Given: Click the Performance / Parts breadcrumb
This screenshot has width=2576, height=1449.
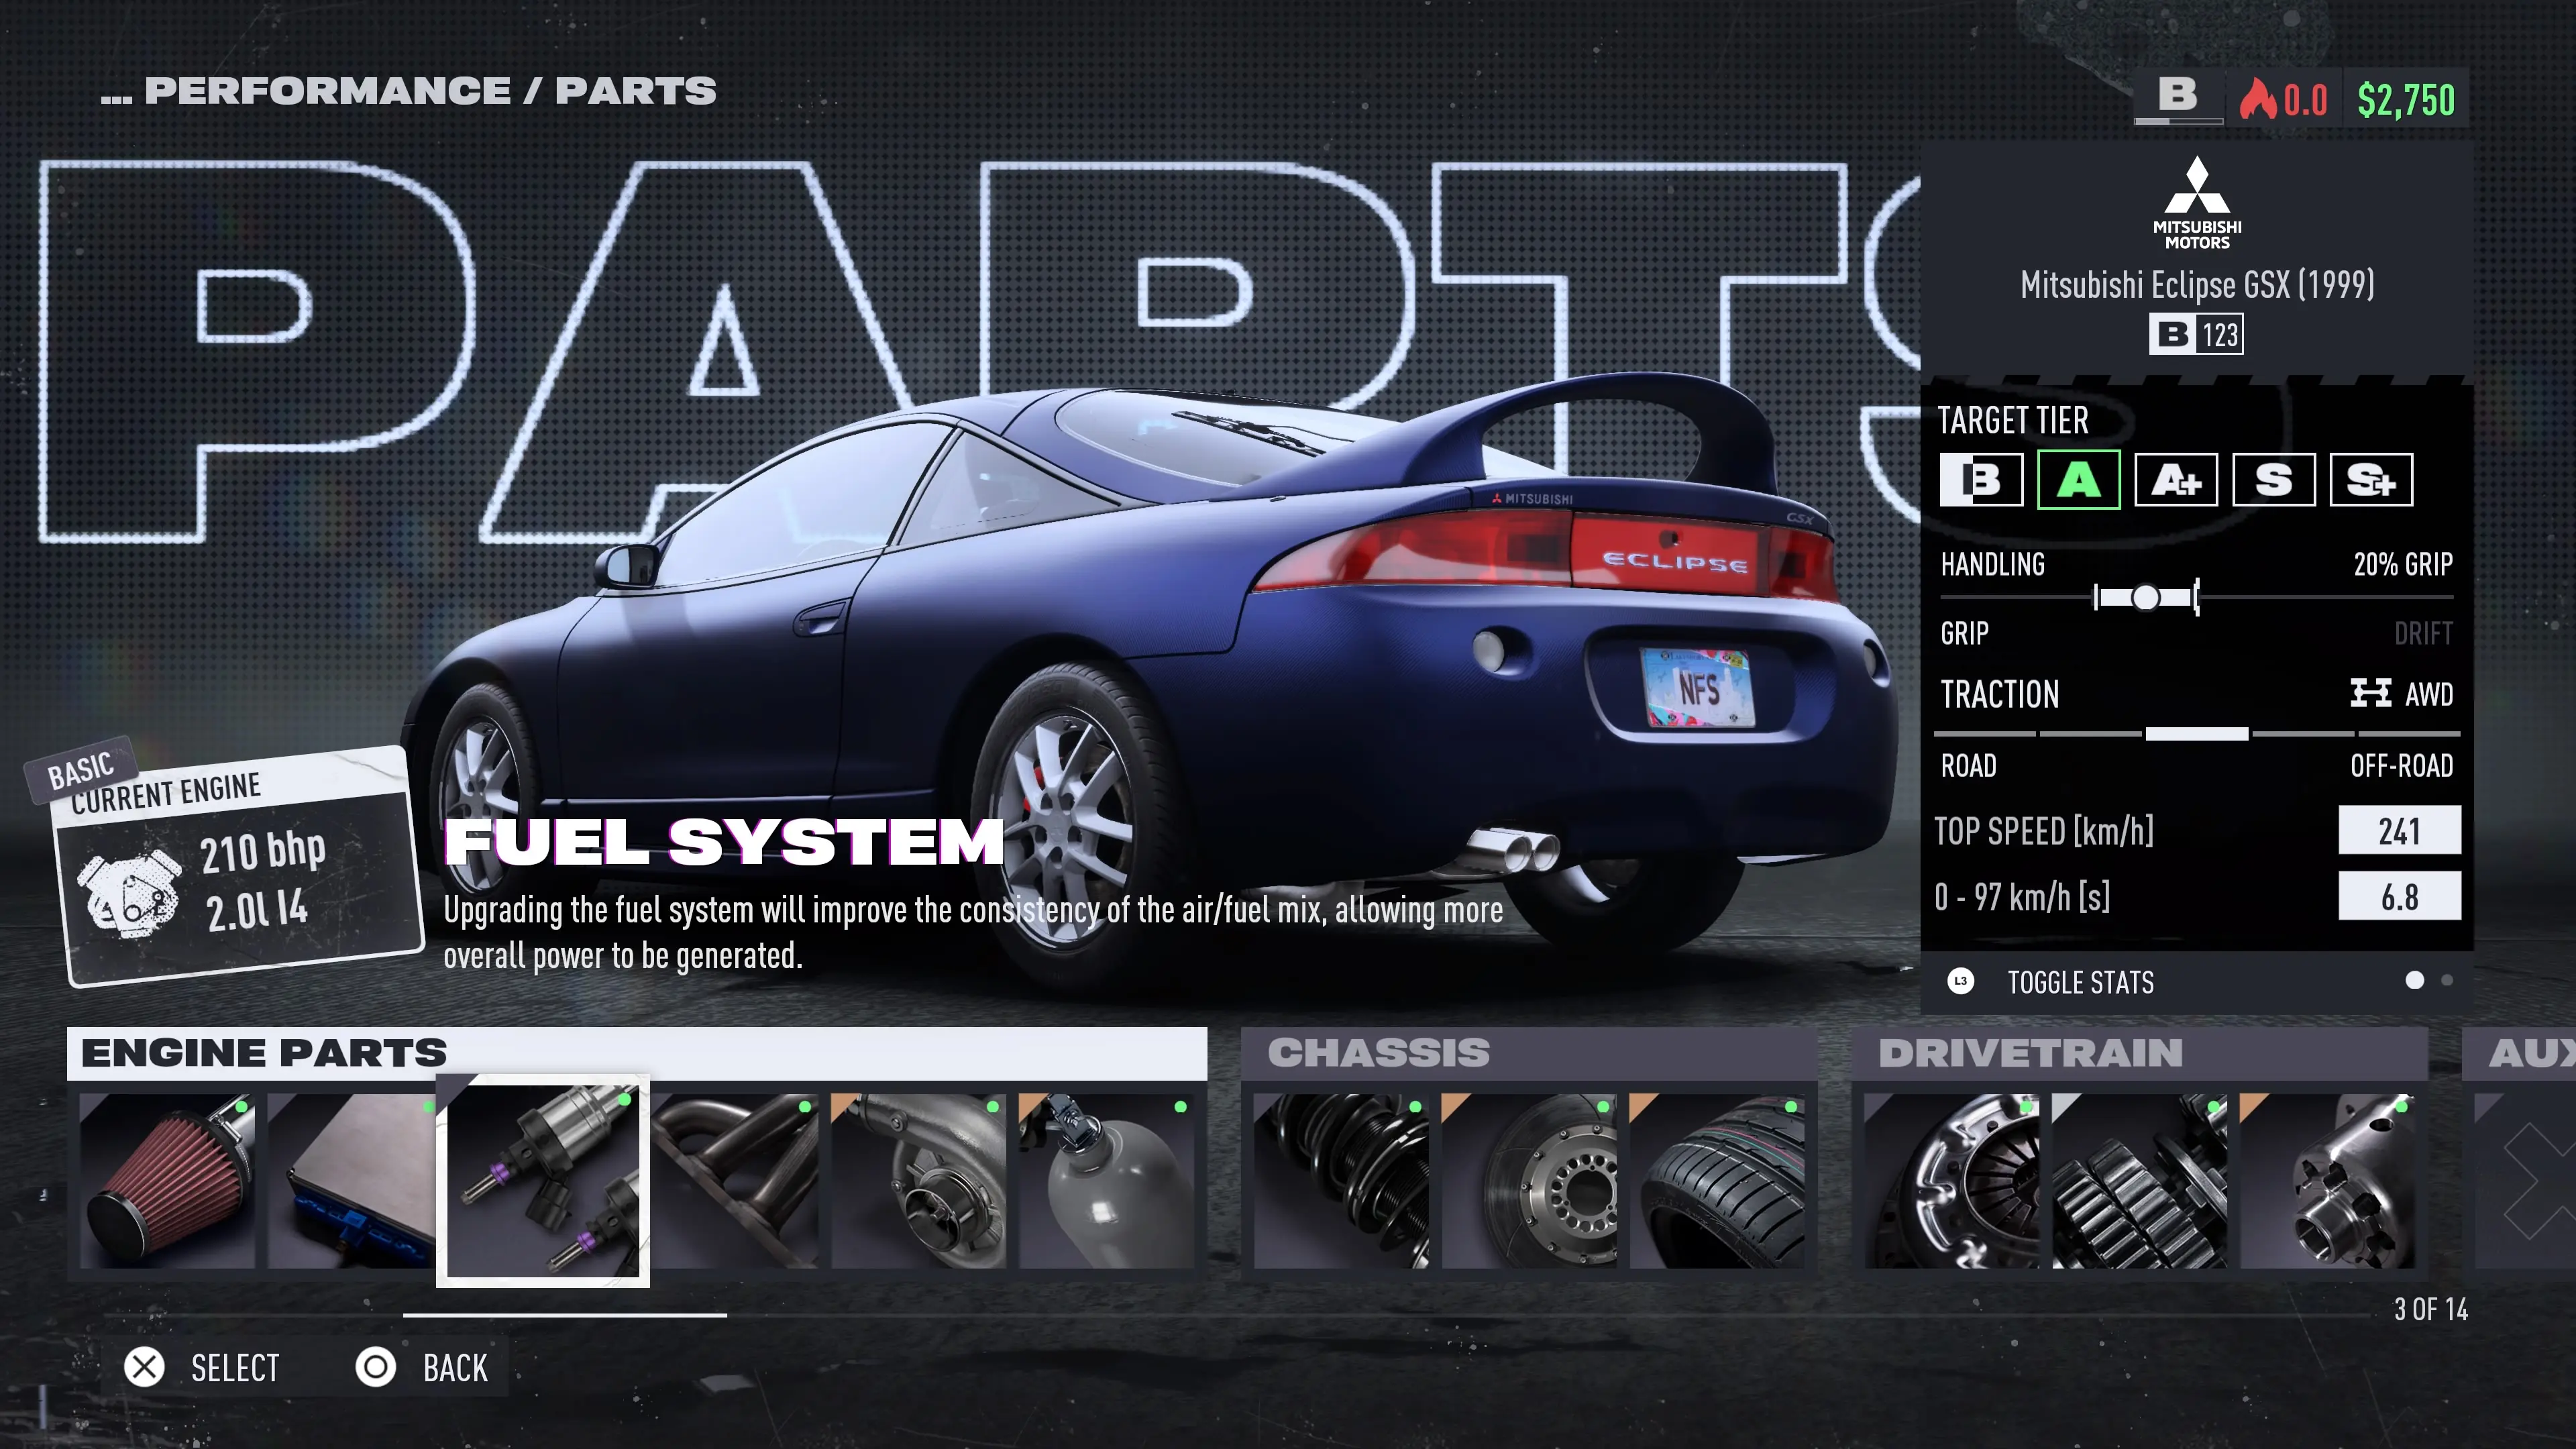Looking at the screenshot, I should [x=409, y=91].
